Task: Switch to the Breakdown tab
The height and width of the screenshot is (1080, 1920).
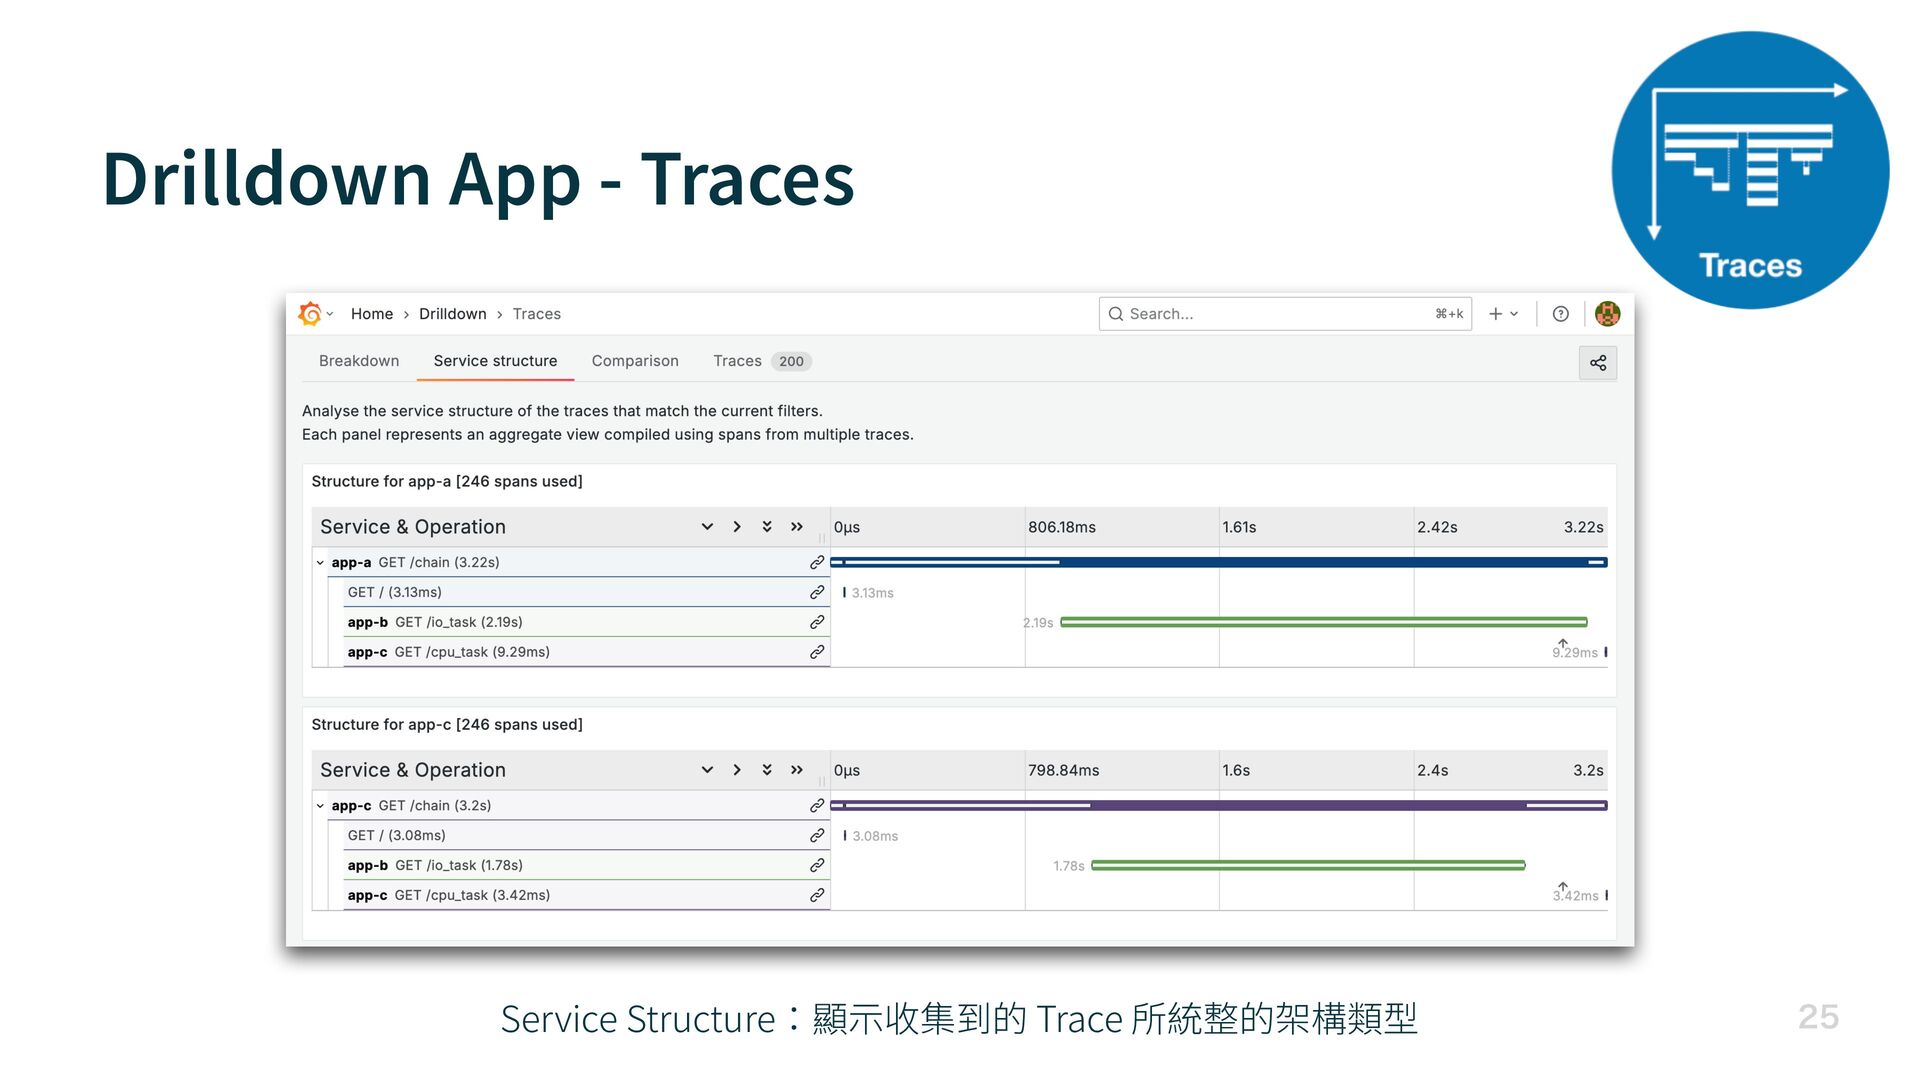Action: click(x=358, y=361)
